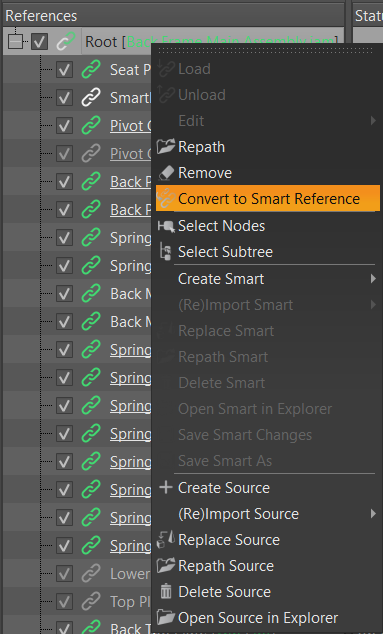The width and height of the screenshot is (383, 634).
Task: Click the grey link icon beside Lower
Action: coord(91,574)
